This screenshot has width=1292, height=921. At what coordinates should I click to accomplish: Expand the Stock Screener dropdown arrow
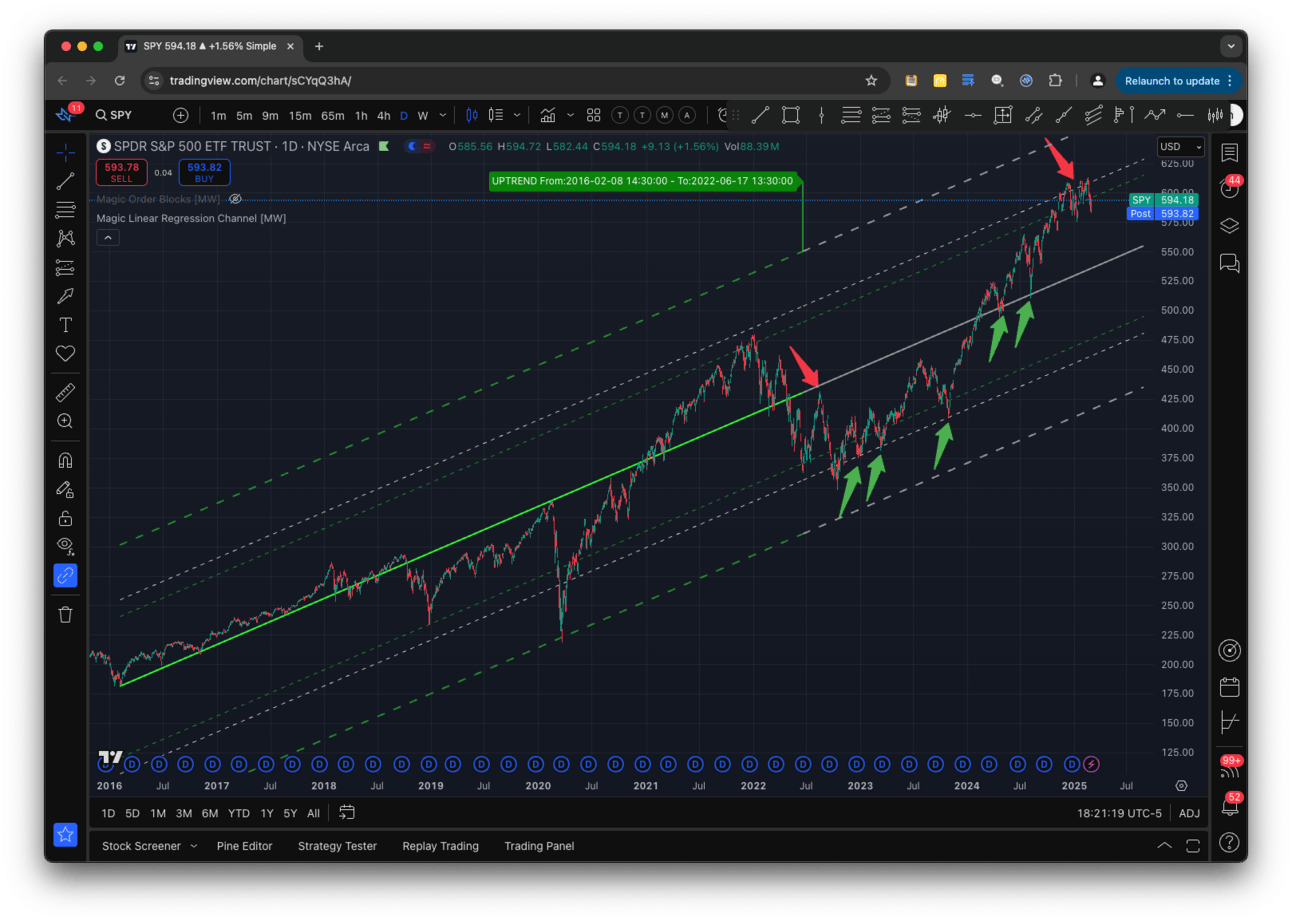coord(194,846)
